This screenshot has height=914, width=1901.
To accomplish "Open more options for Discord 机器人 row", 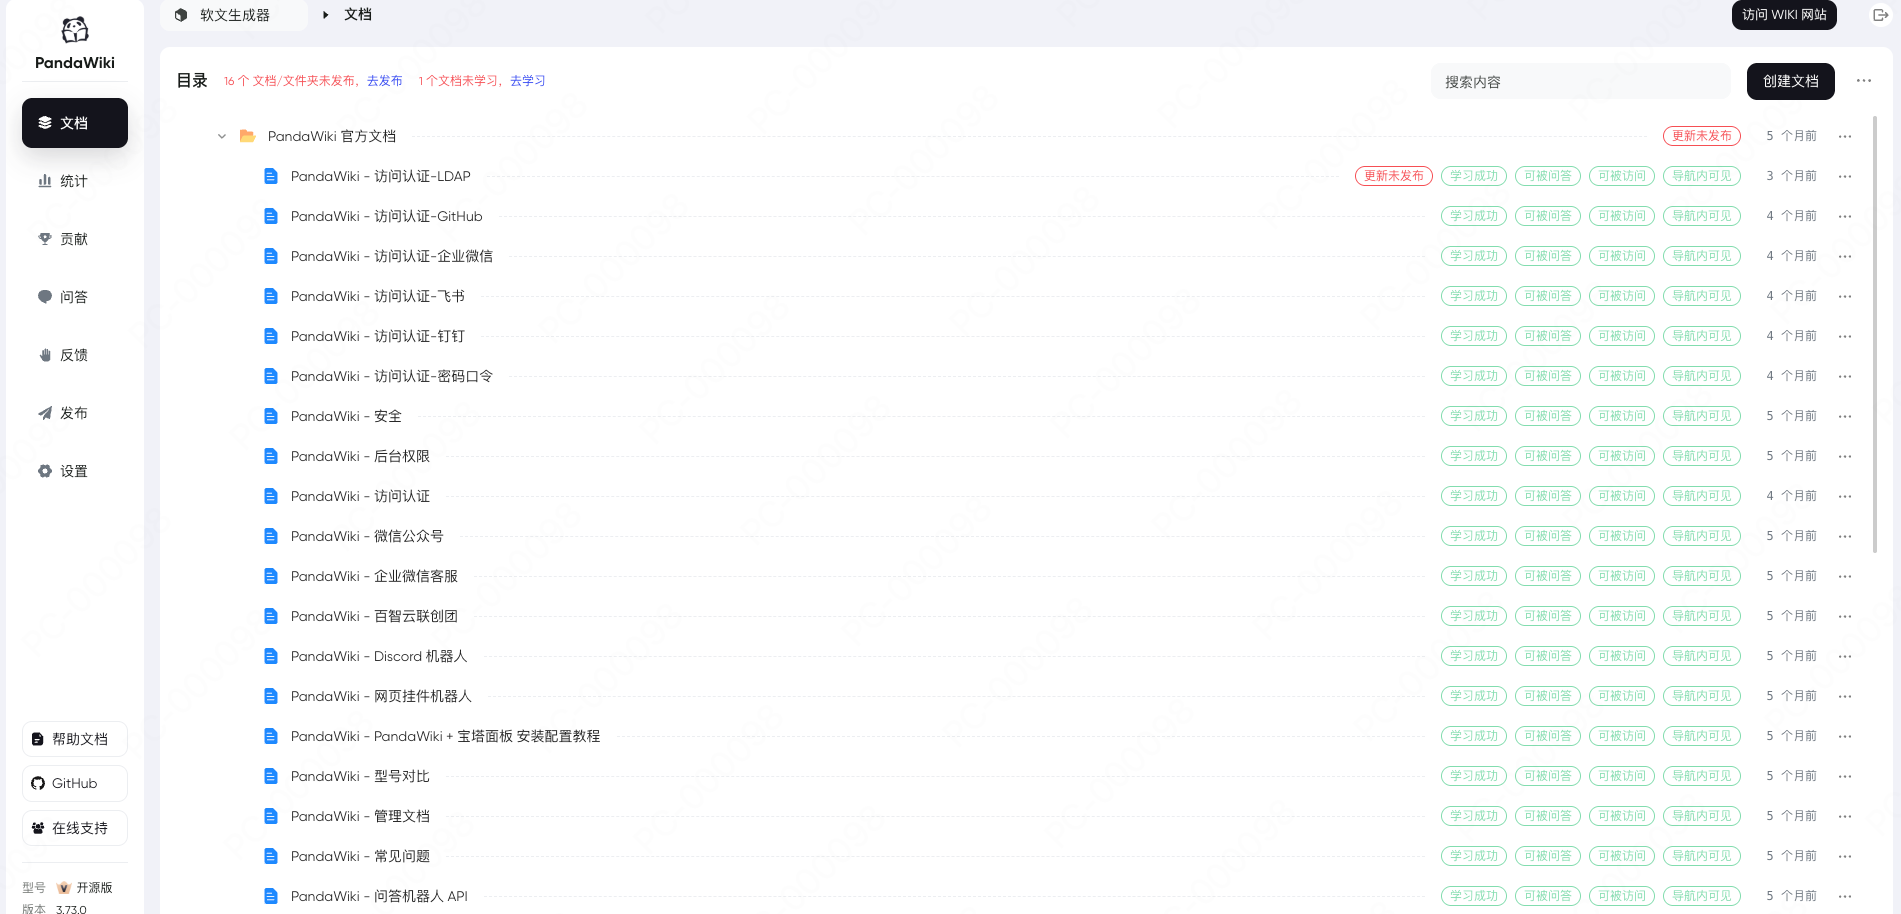I will coord(1845,656).
